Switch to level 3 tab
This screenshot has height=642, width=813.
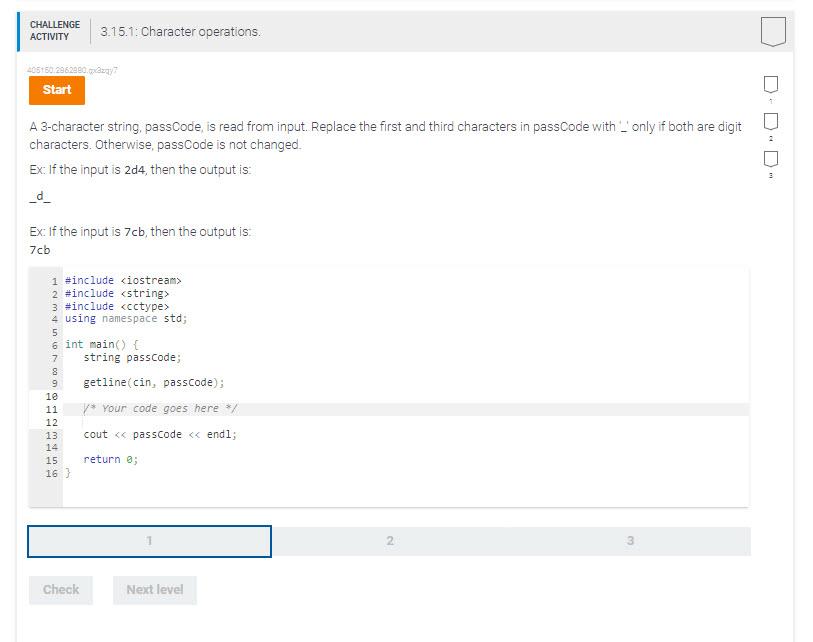point(629,541)
